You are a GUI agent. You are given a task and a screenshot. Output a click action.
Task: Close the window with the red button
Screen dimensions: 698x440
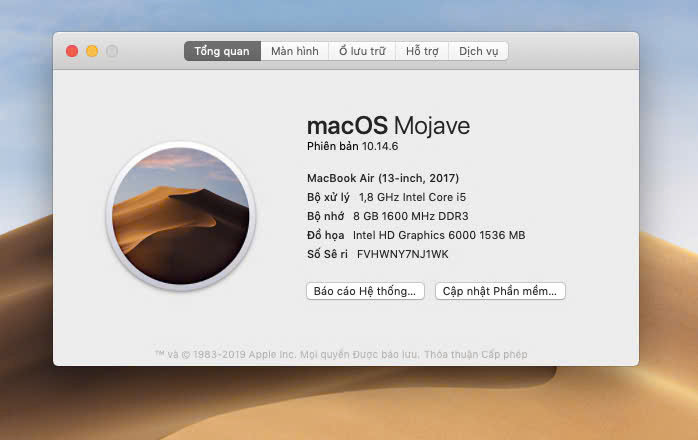click(72, 51)
